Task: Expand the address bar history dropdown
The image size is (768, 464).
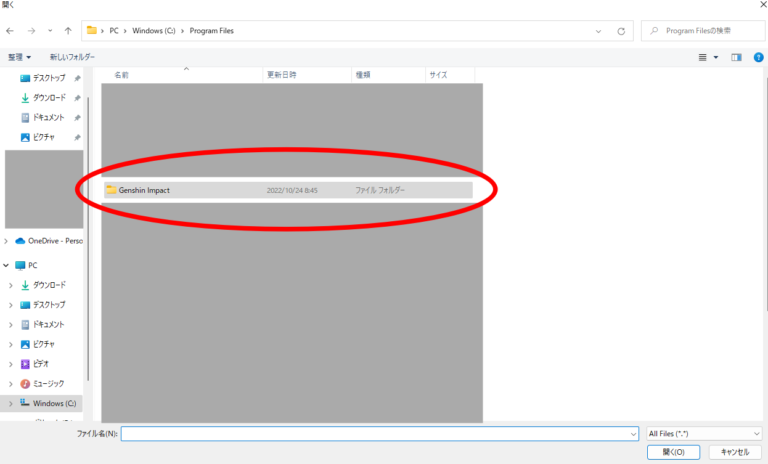Action: (x=600, y=31)
